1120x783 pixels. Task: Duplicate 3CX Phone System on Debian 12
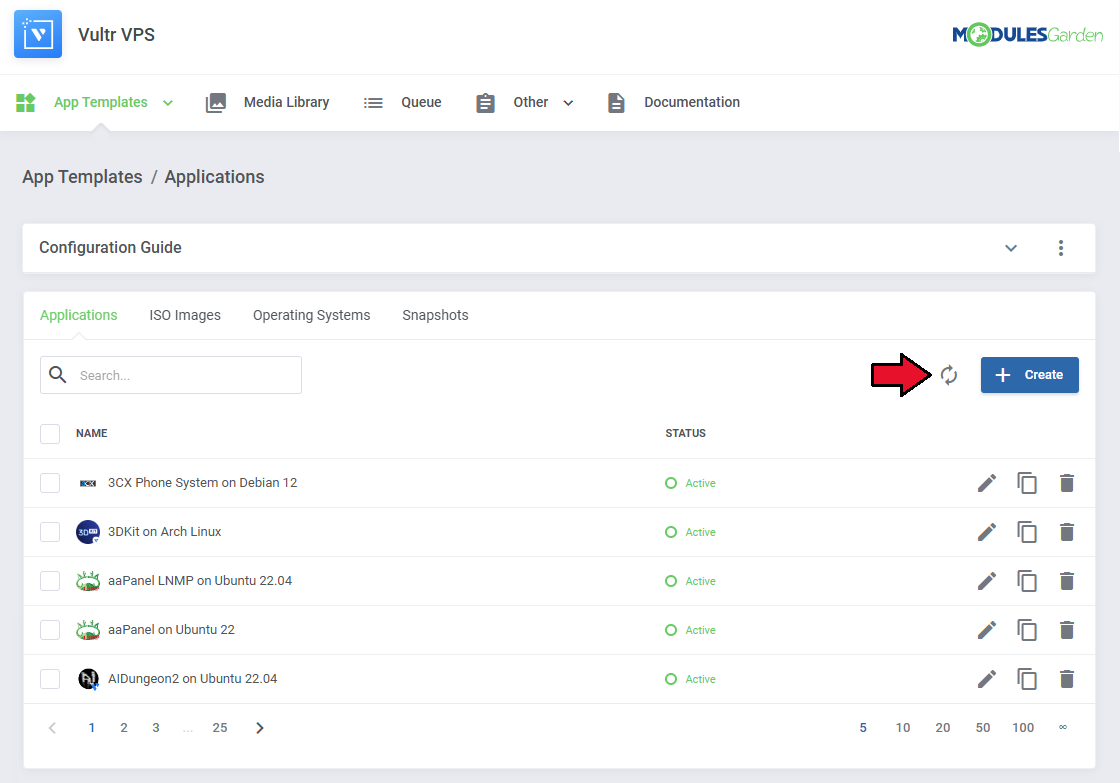1026,484
